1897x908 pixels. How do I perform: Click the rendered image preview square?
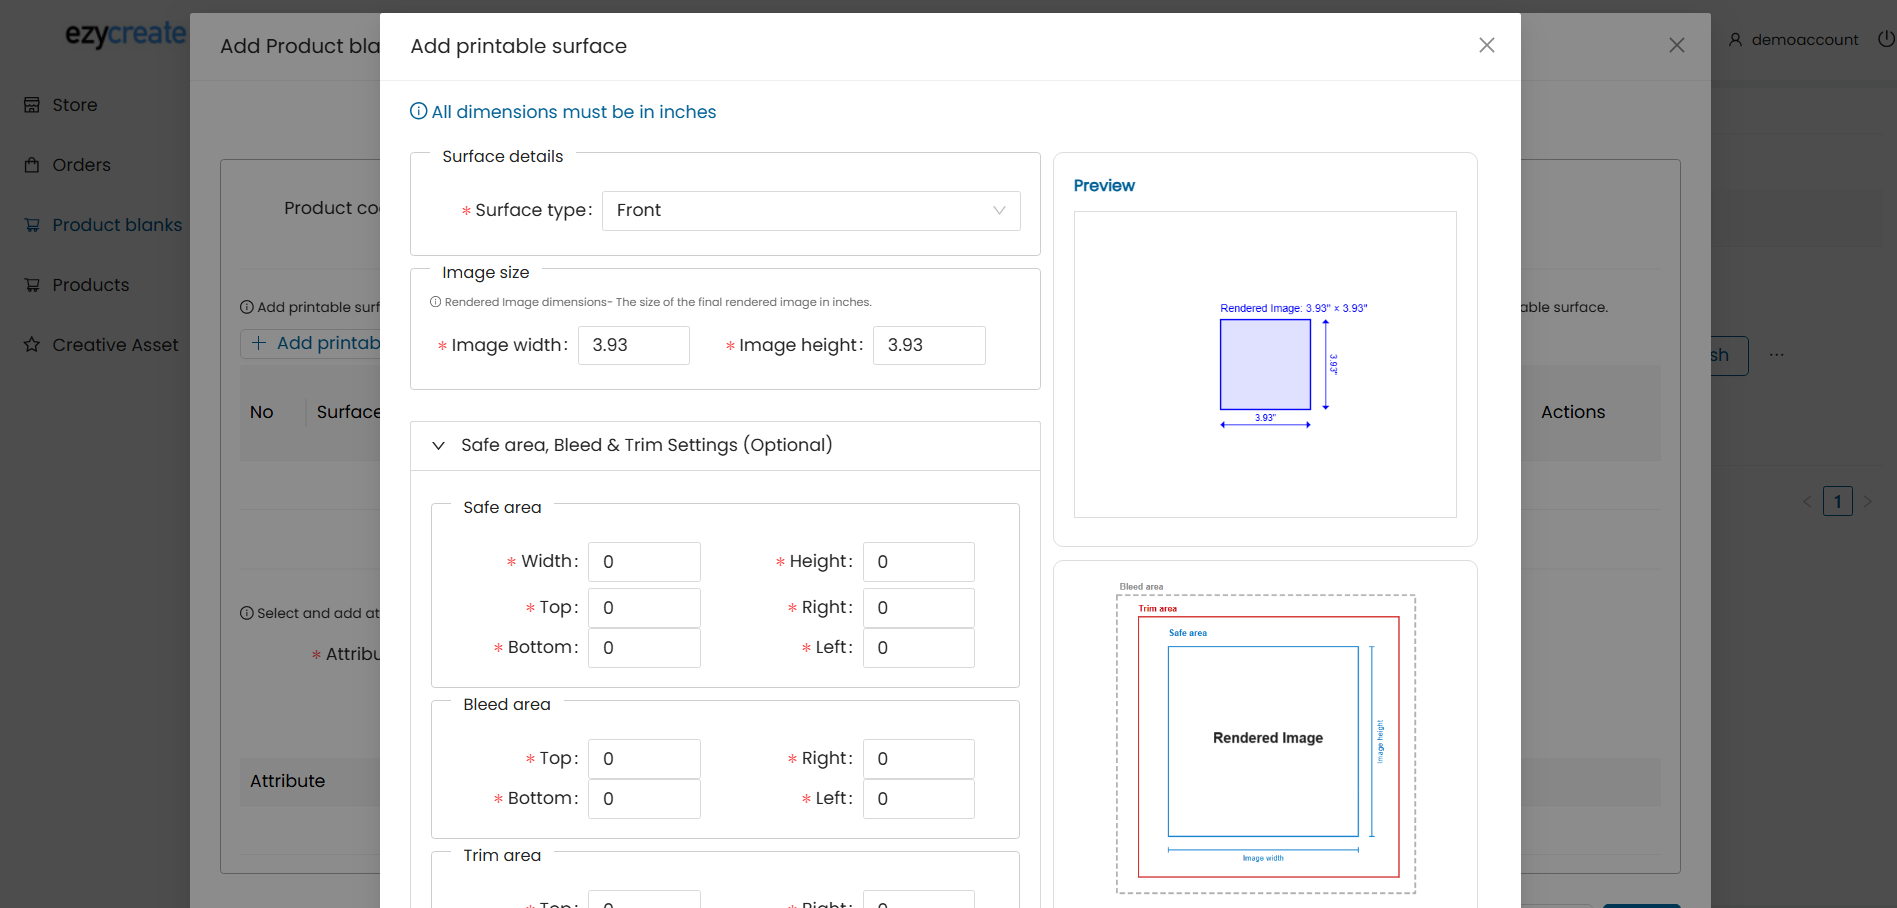click(1265, 364)
